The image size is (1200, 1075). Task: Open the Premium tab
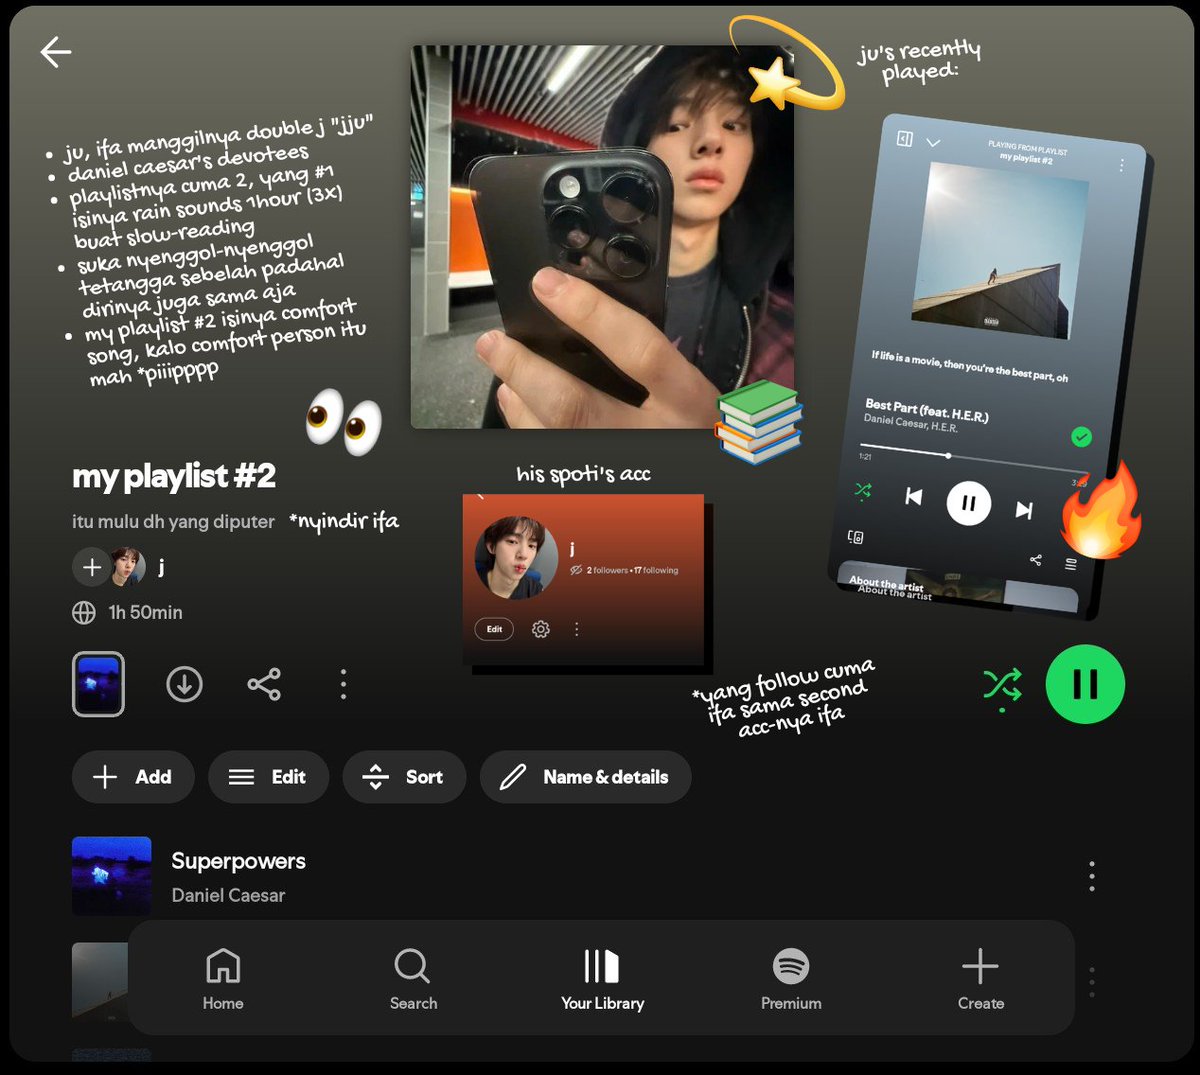point(791,979)
